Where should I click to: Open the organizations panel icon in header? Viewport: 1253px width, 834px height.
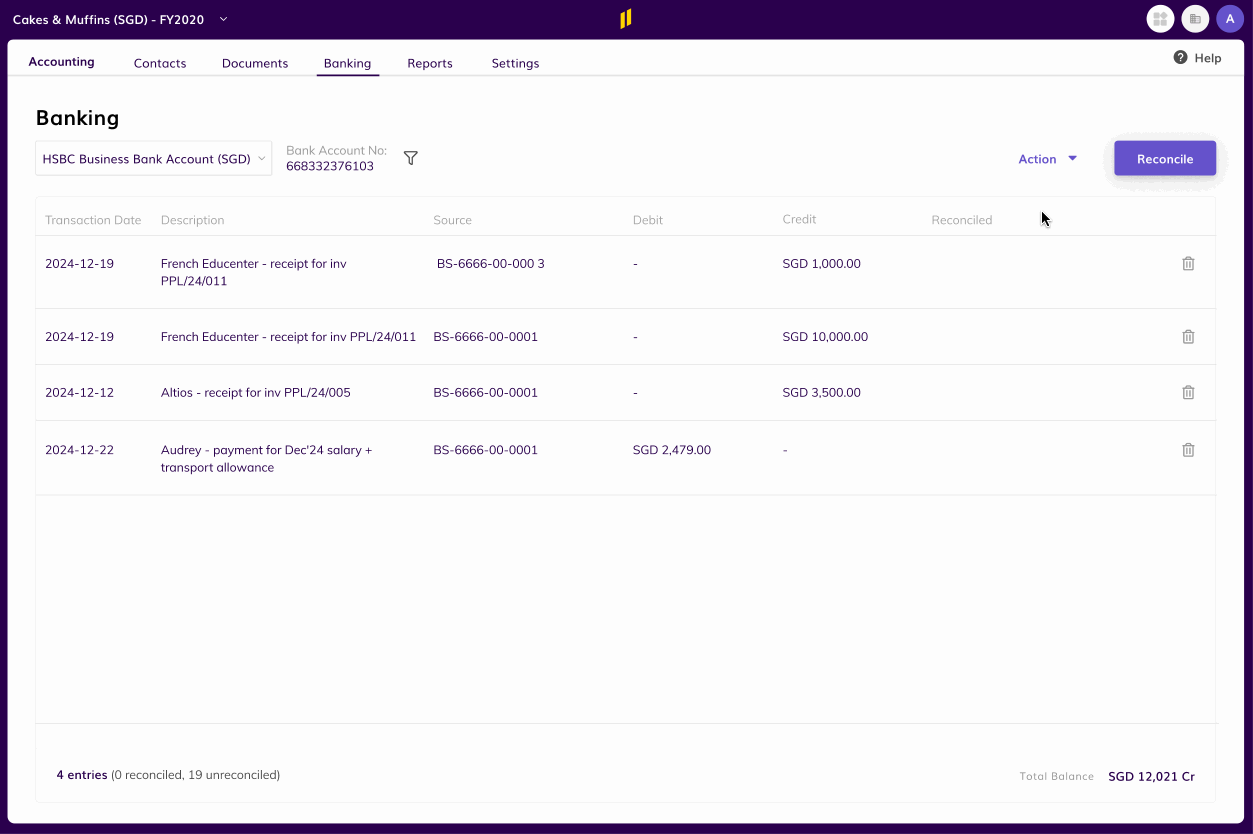(x=1194, y=18)
